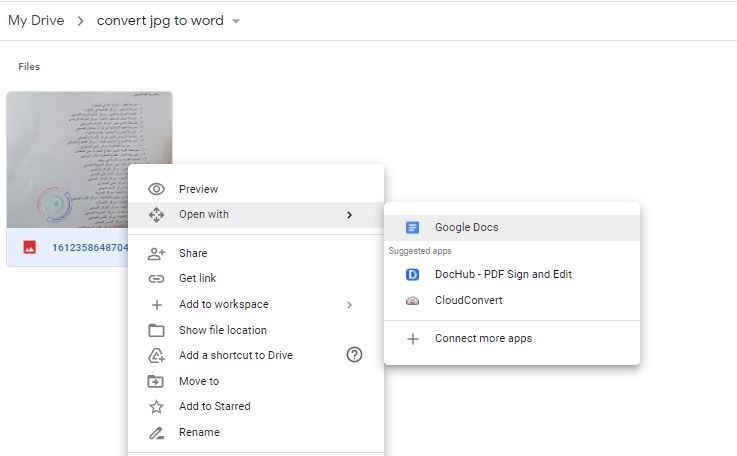Select Add a shortcut to Drive
The image size is (737, 456).
pos(235,356)
